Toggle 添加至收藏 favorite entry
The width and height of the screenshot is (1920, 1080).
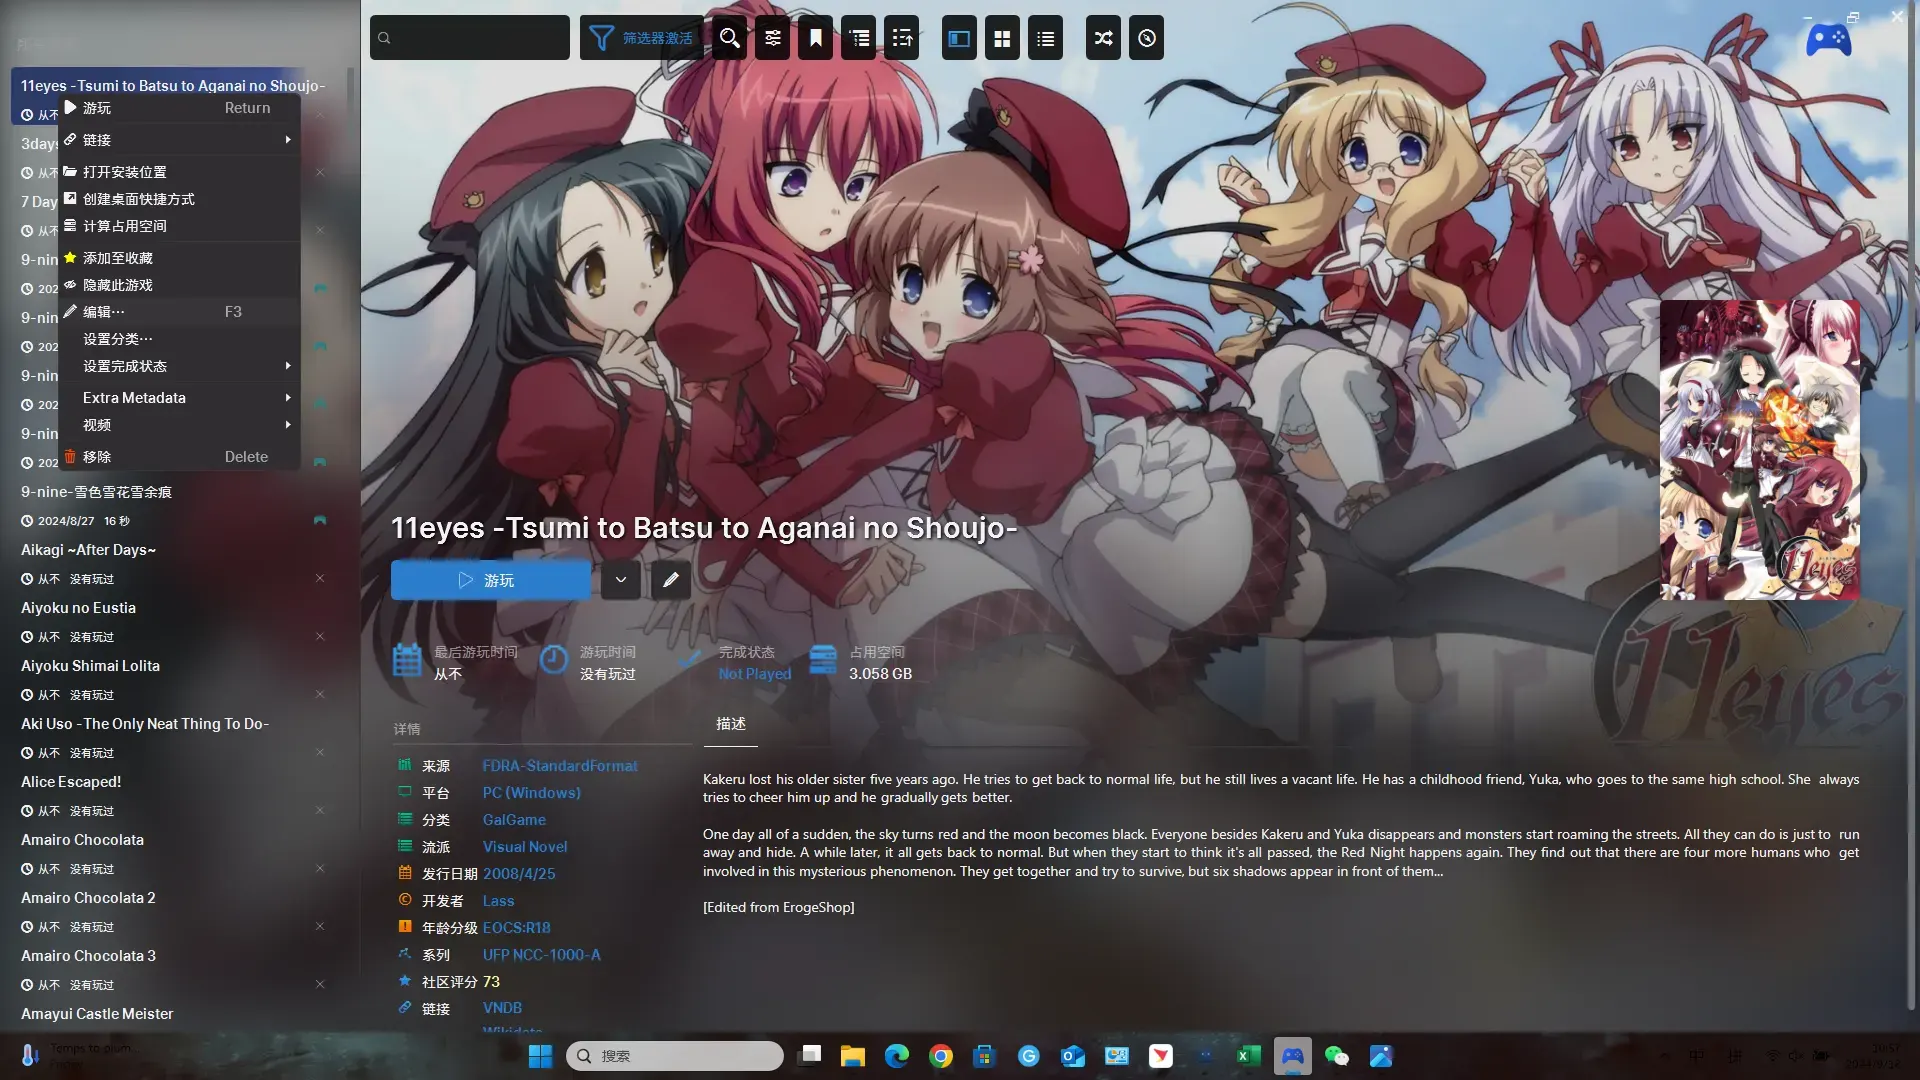[x=180, y=258]
